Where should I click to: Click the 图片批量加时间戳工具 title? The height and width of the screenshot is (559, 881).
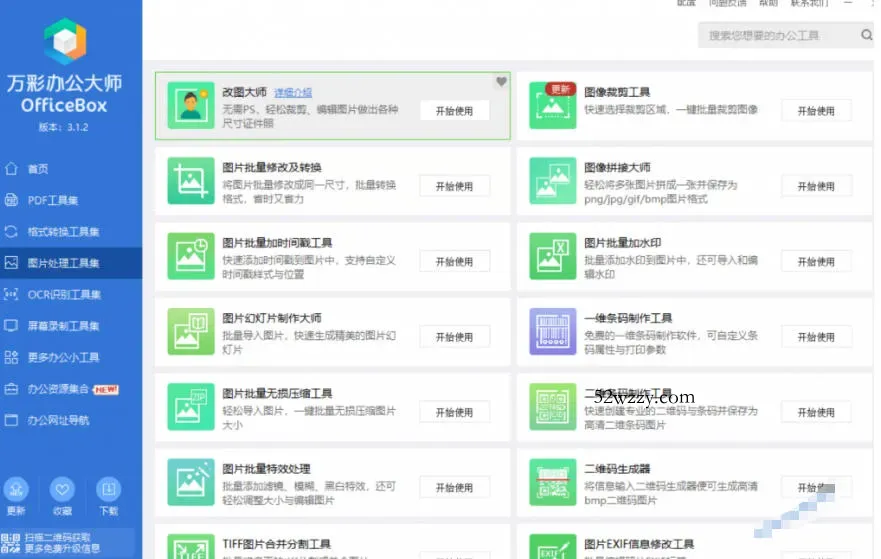(x=277, y=242)
